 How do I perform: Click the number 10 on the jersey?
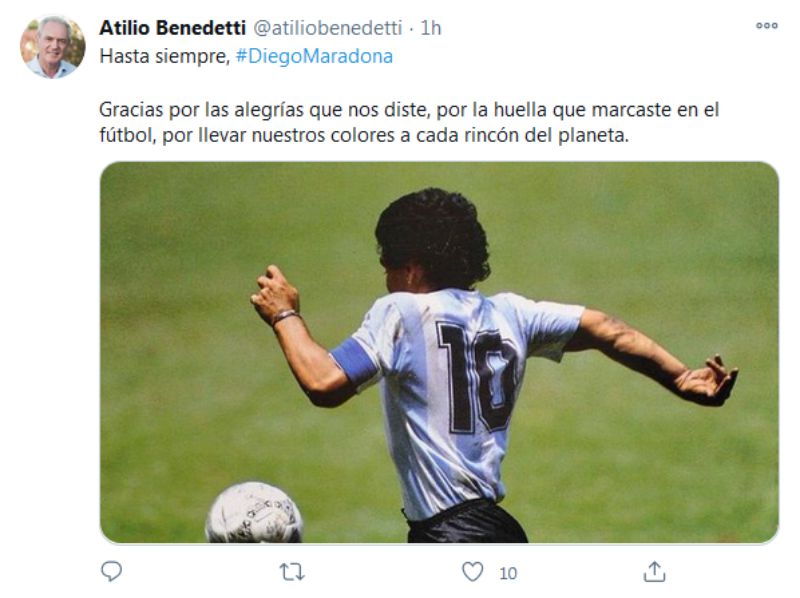click(477, 377)
